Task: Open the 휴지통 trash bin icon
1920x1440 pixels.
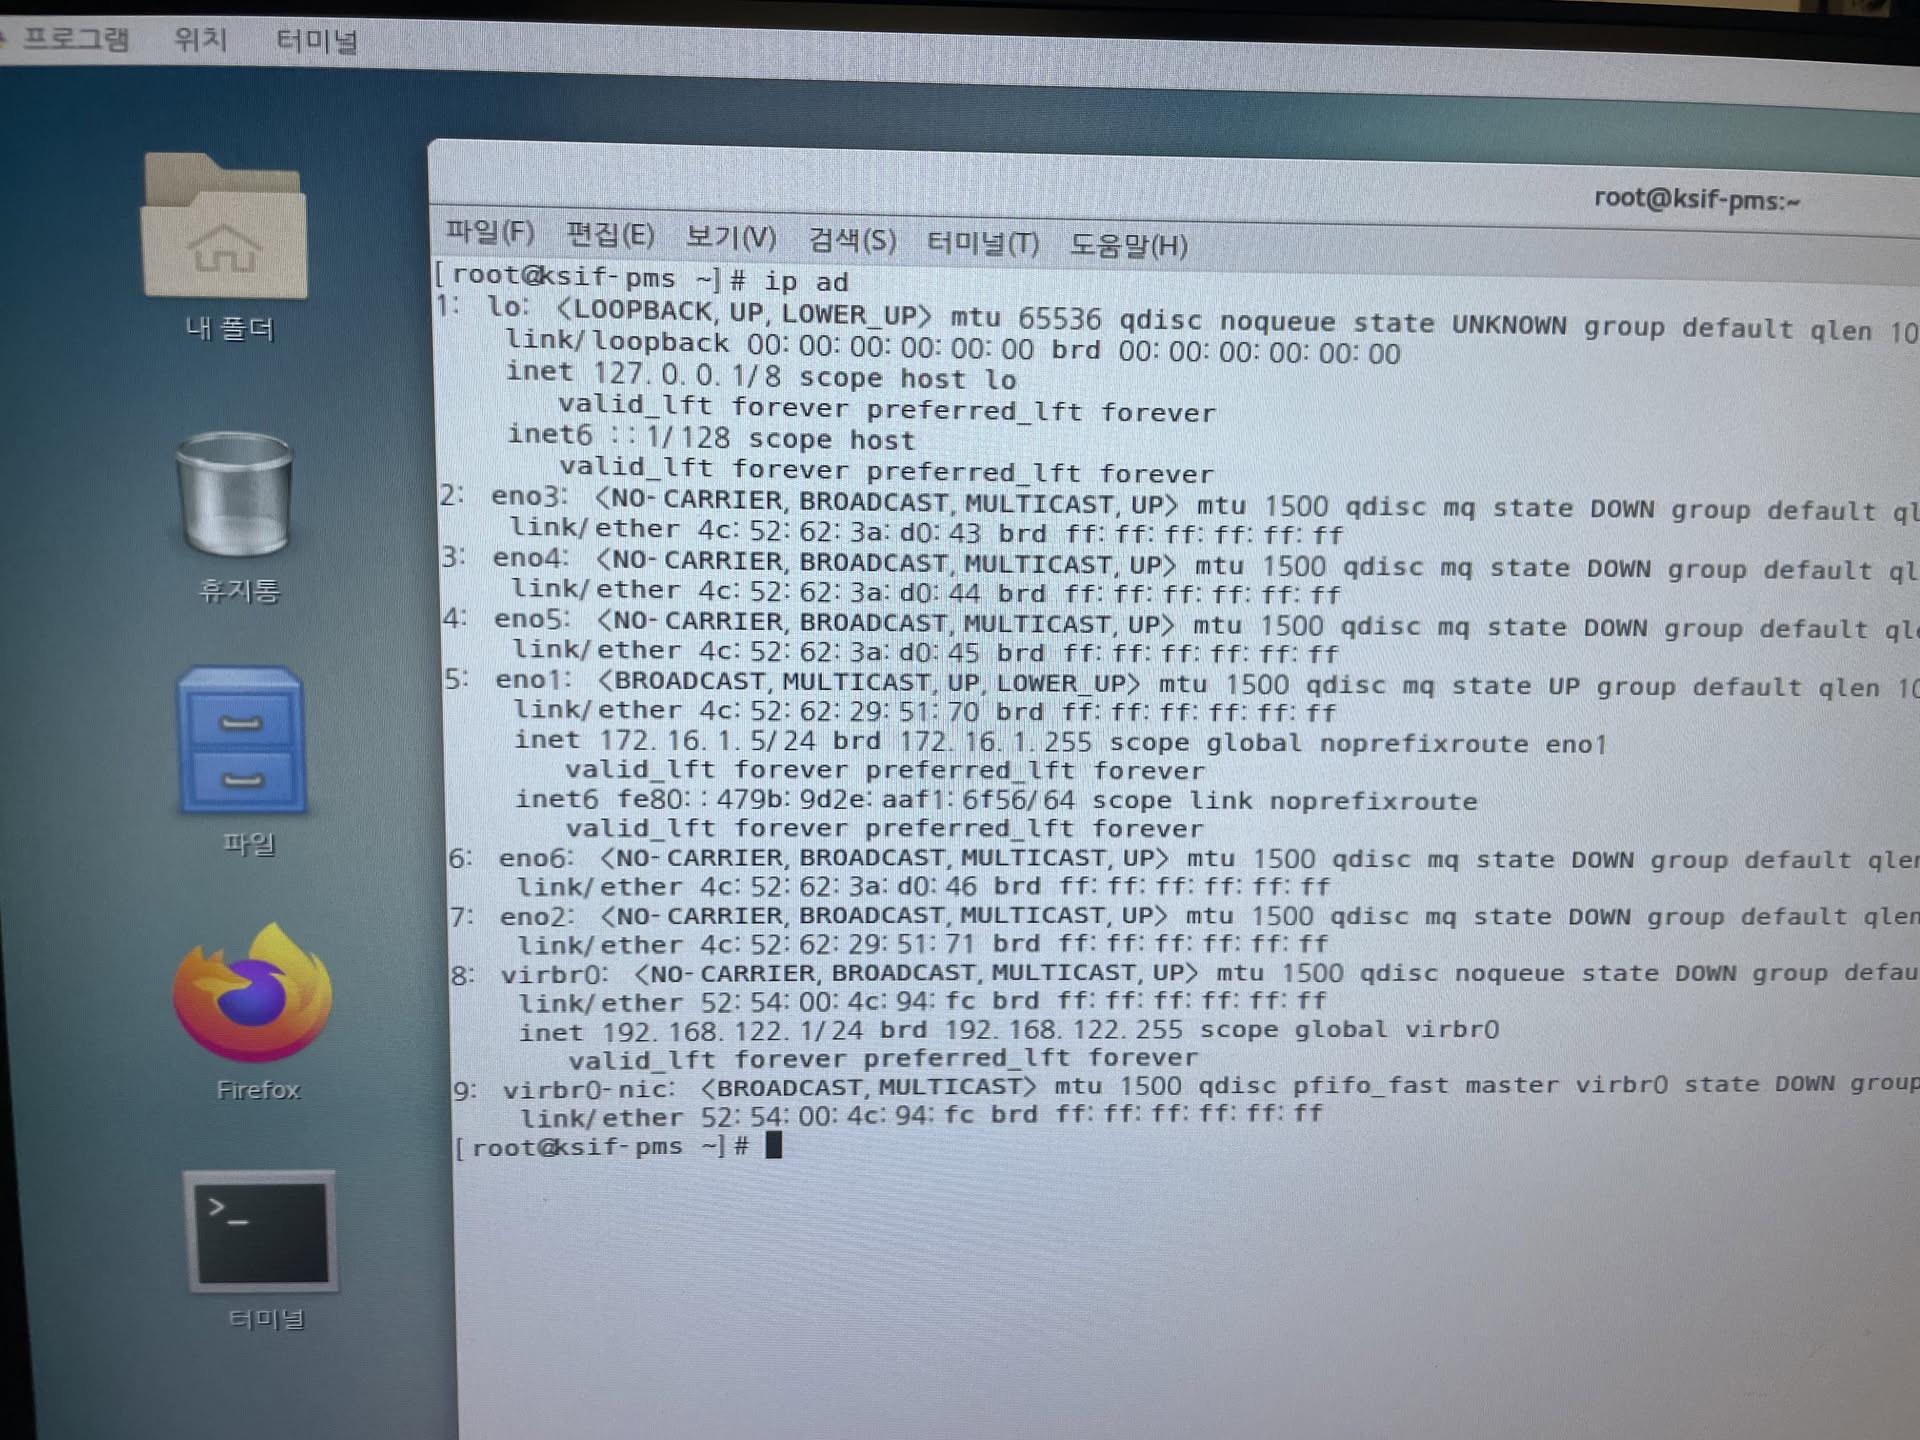Action: click(235, 494)
